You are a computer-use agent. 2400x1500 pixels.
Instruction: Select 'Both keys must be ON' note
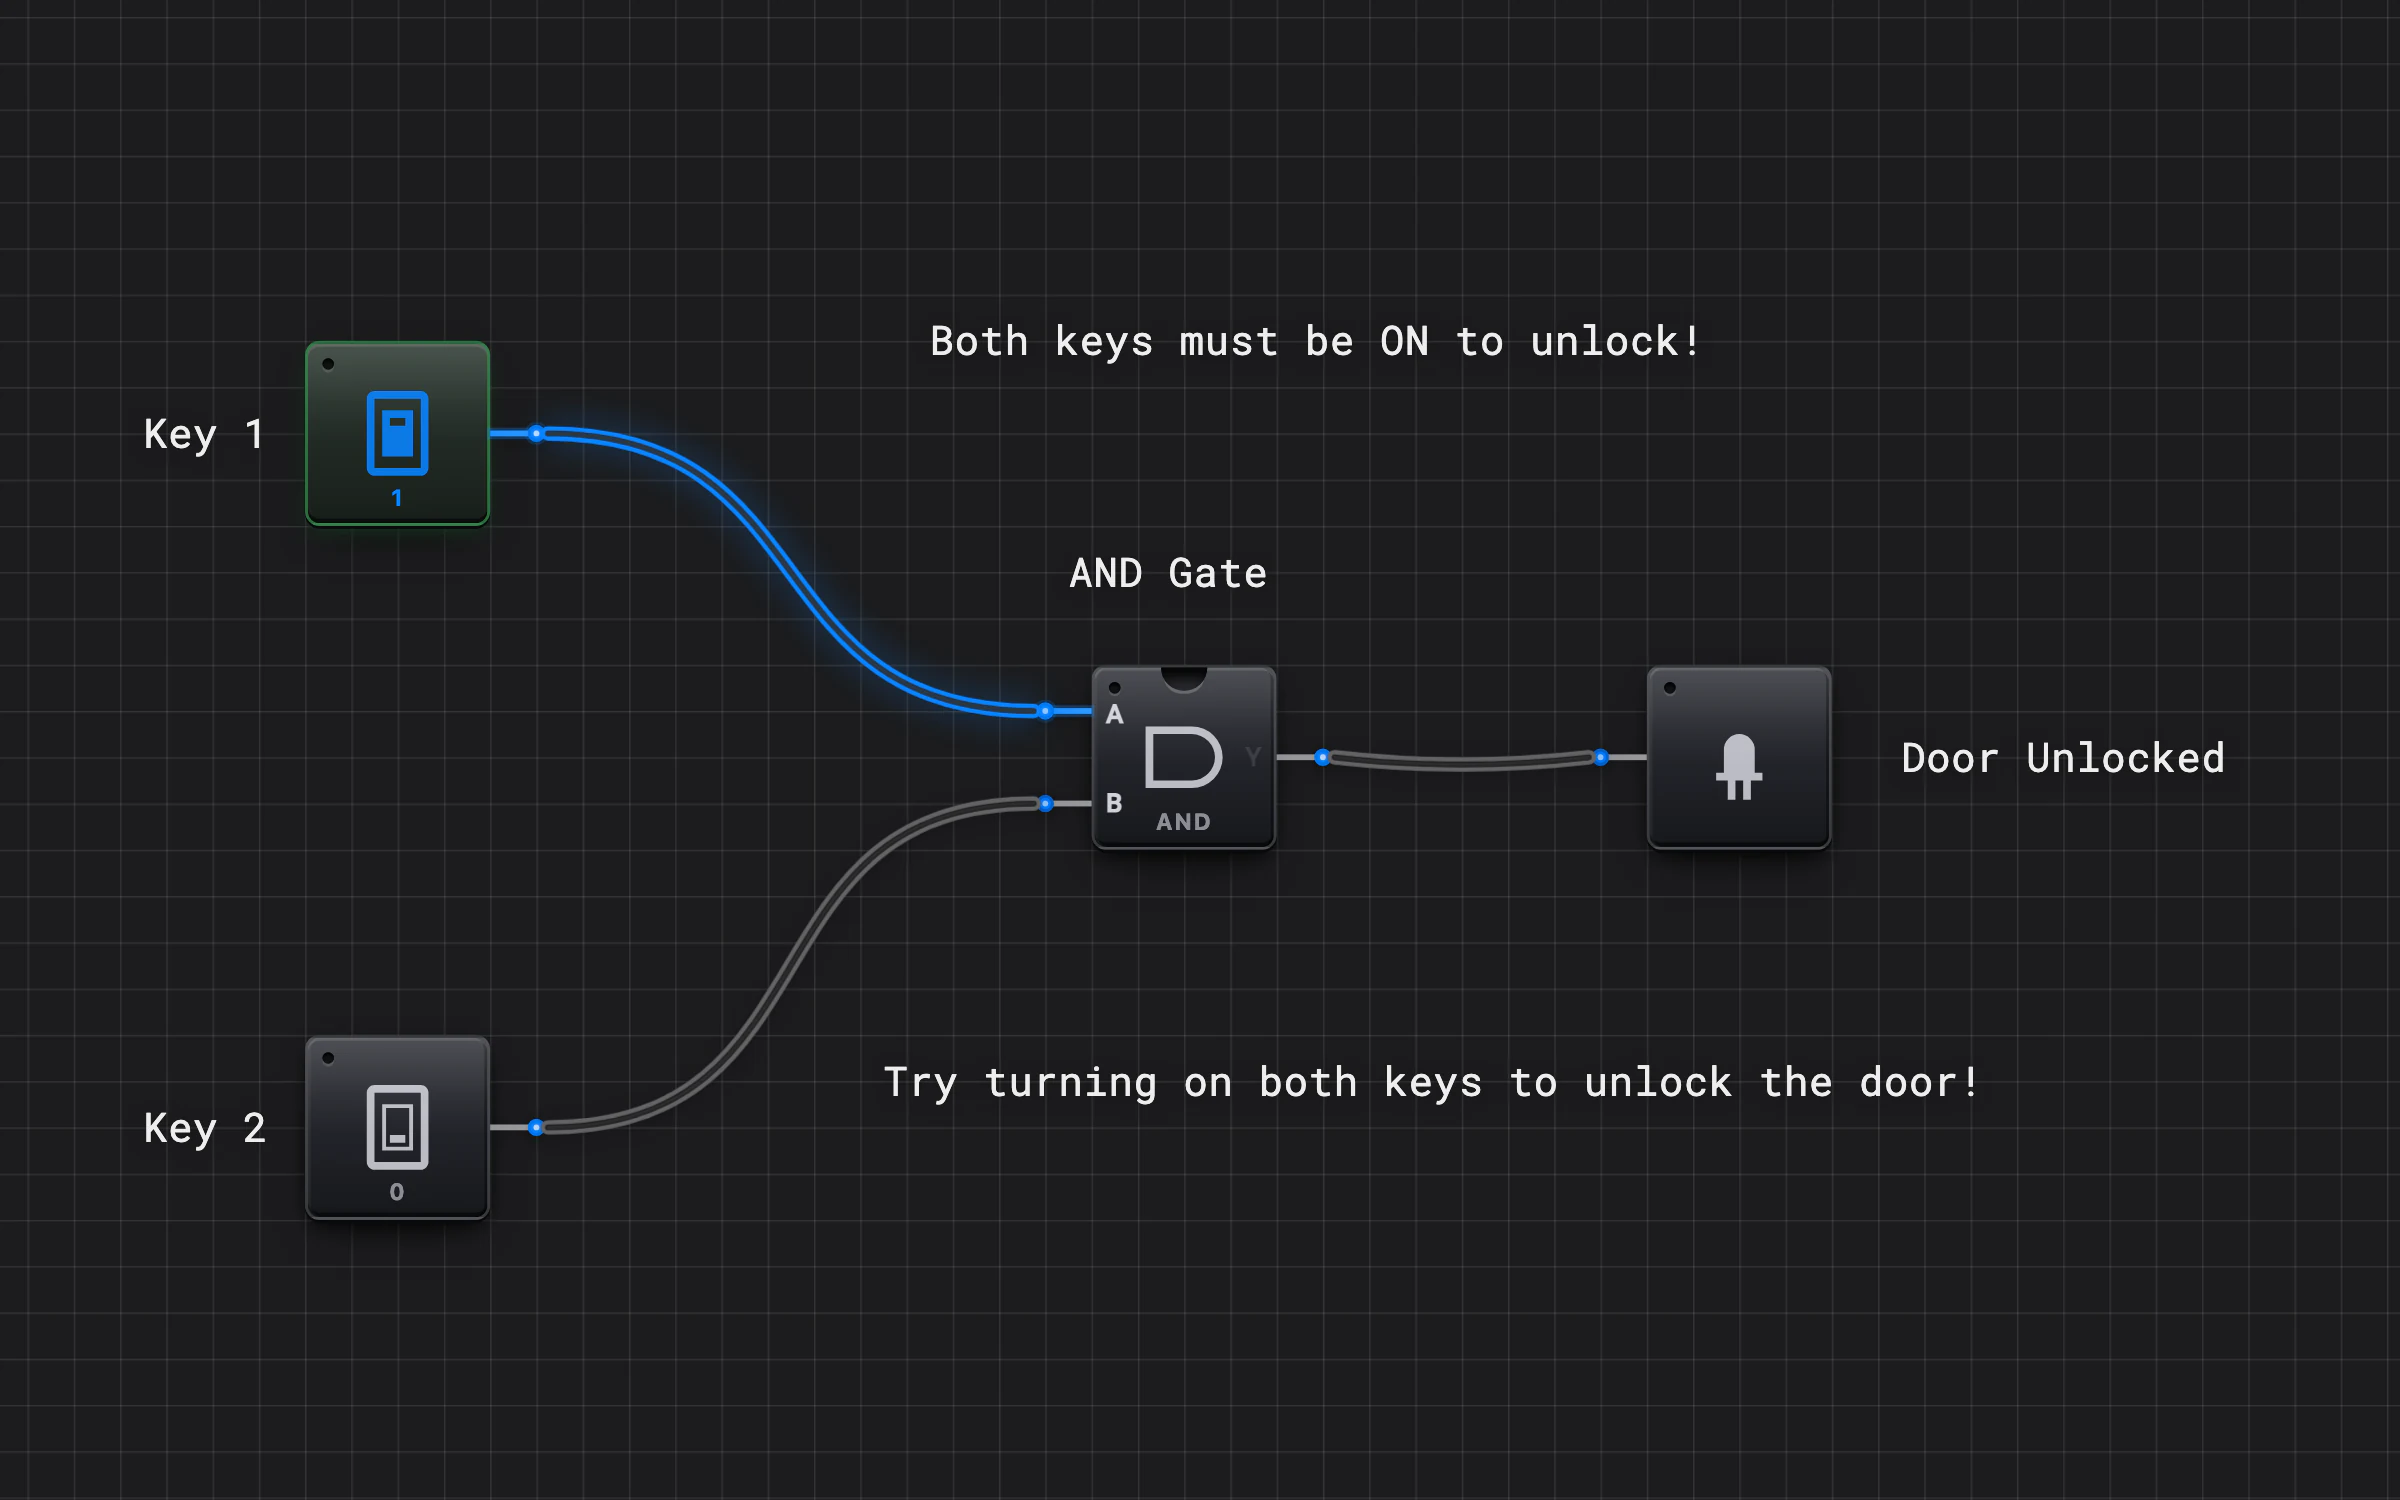coord(1315,342)
